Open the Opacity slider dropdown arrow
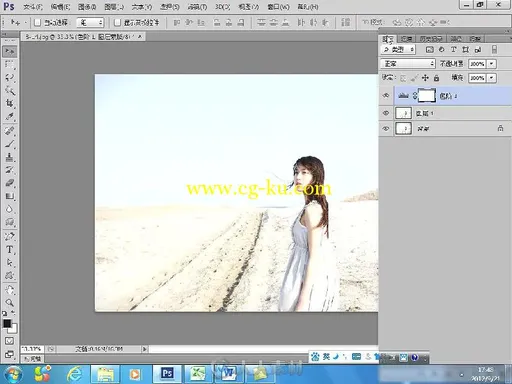This screenshot has height=384, width=512. point(492,64)
